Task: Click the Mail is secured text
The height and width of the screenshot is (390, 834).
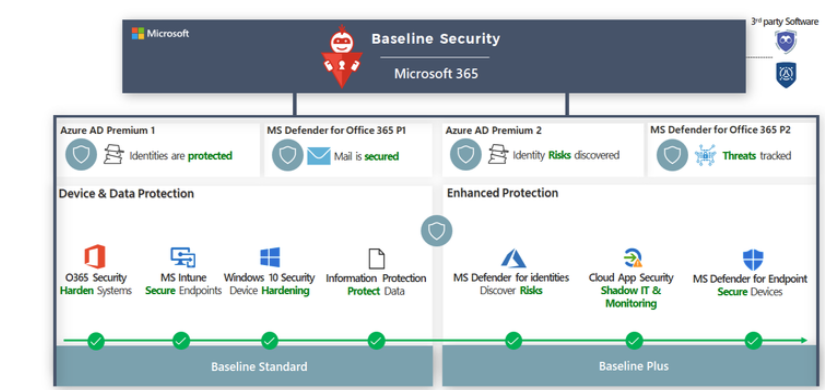Action: (366, 156)
